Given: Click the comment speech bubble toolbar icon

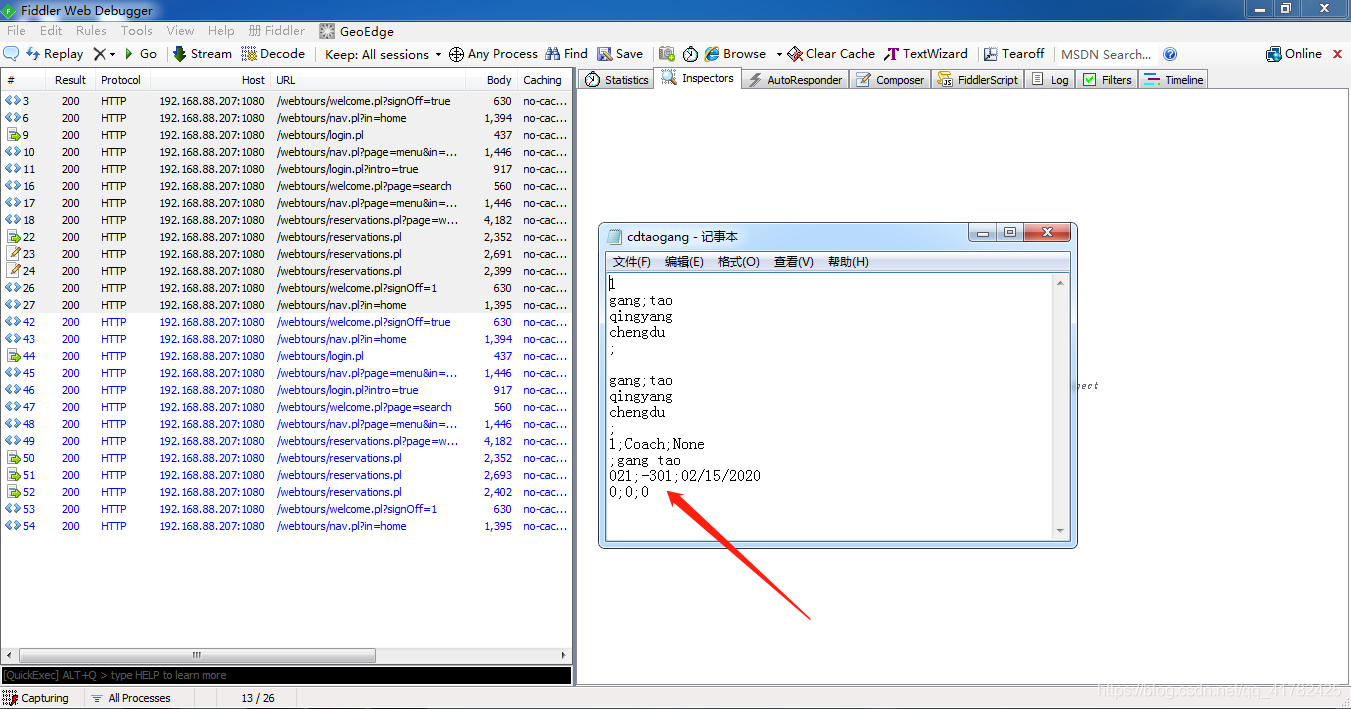Looking at the screenshot, I should (x=12, y=54).
